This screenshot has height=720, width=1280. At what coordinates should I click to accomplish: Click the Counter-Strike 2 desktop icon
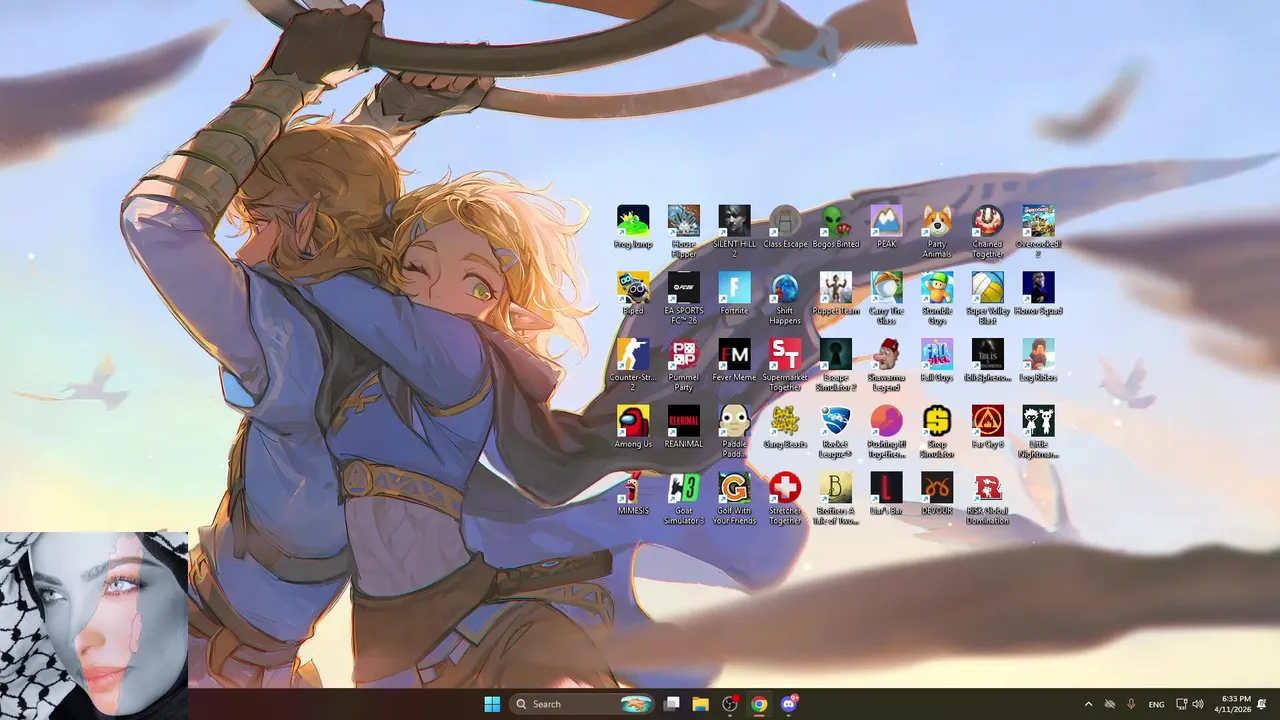633,366
